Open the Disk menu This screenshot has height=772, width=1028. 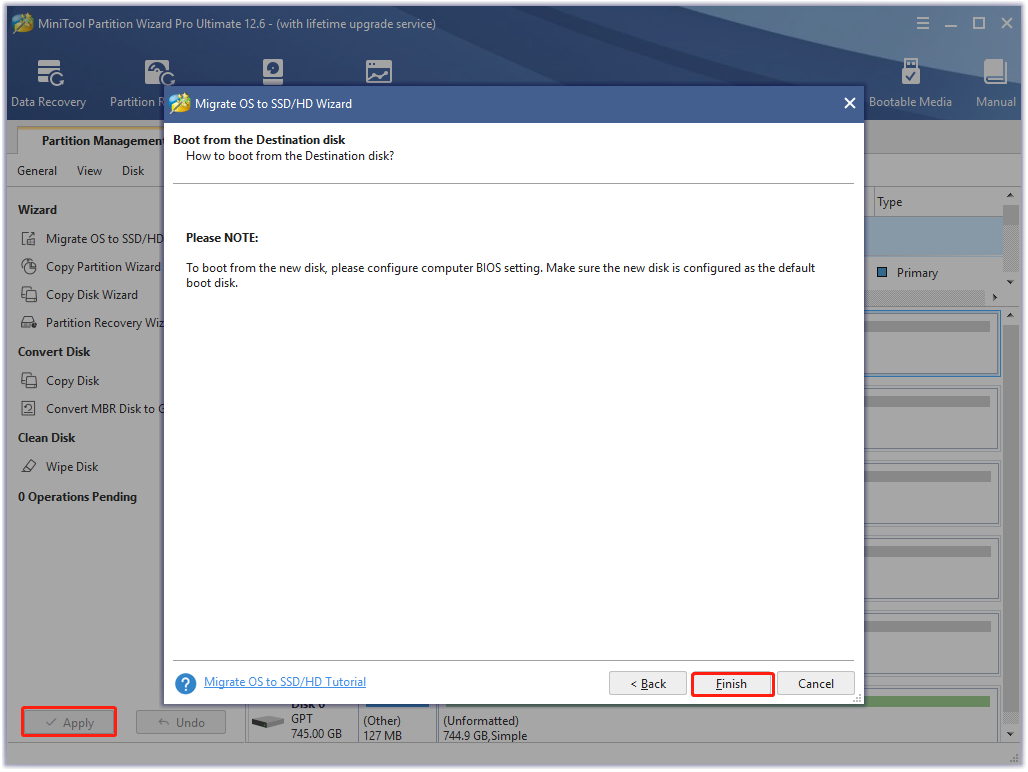(133, 171)
